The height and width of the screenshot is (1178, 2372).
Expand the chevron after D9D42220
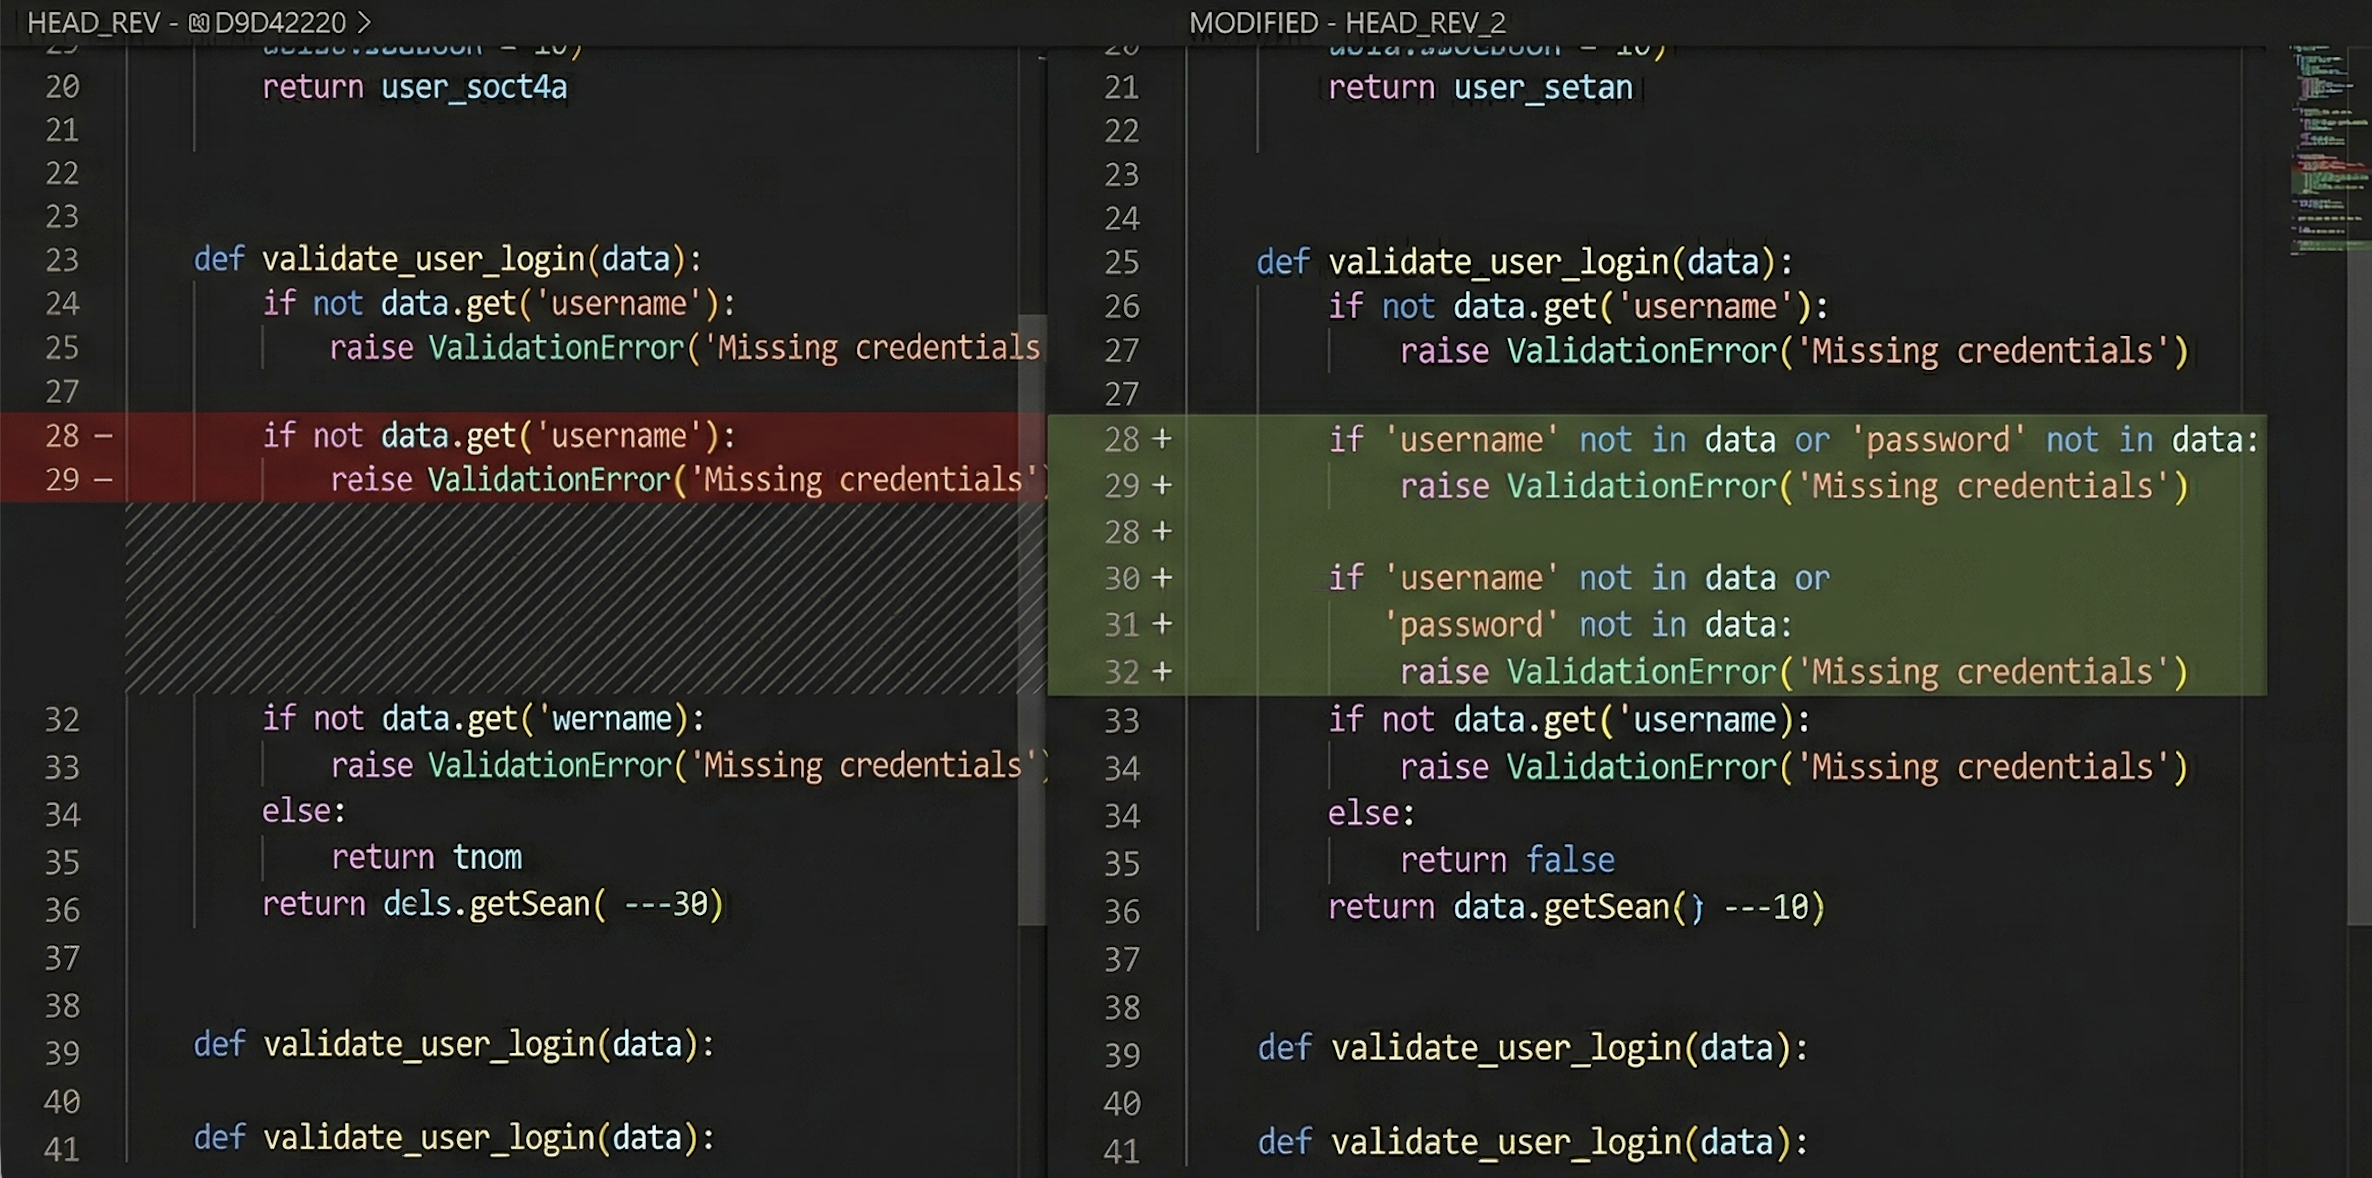click(x=363, y=22)
